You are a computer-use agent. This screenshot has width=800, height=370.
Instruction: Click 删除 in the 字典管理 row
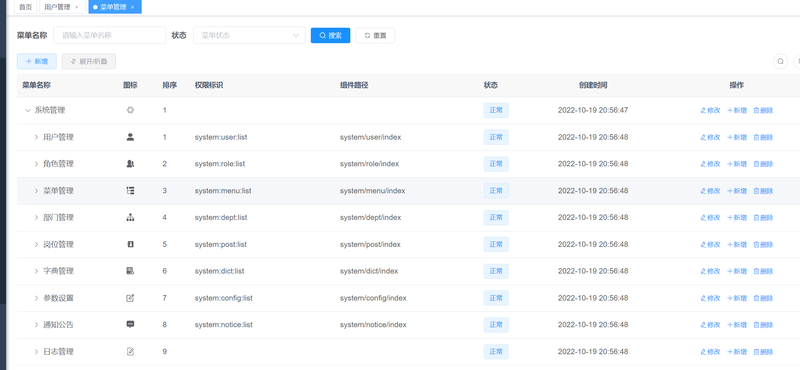click(x=763, y=271)
